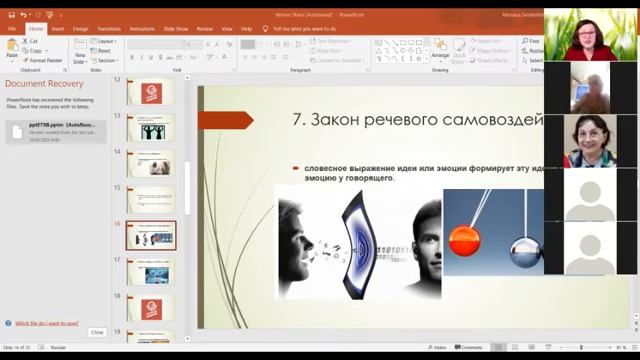
Task: Switch to Reading view
Action: pos(531,347)
